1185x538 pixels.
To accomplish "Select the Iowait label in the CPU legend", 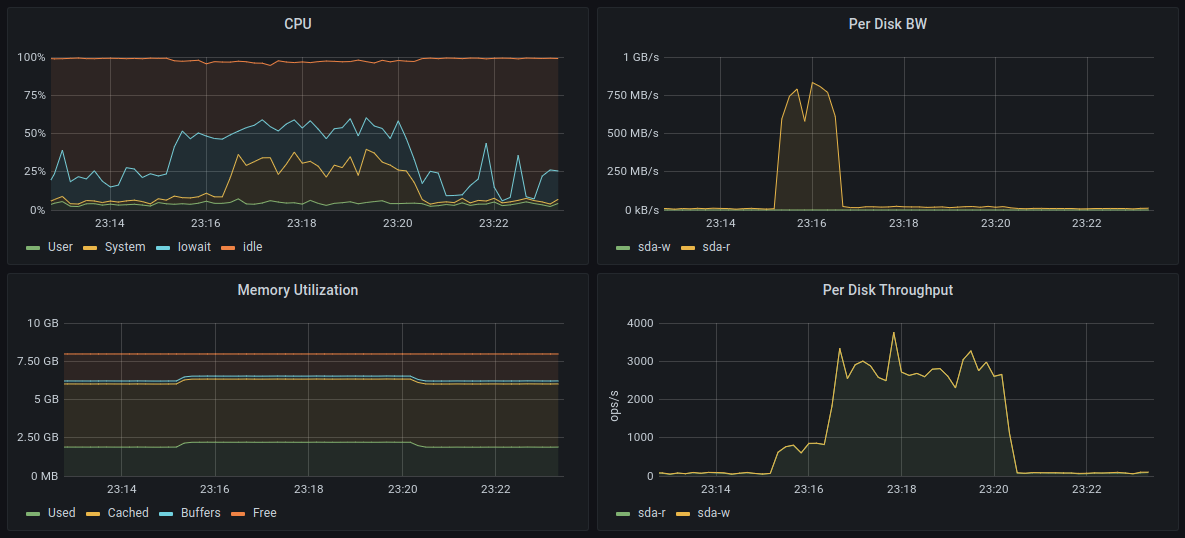I will (x=194, y=246).
